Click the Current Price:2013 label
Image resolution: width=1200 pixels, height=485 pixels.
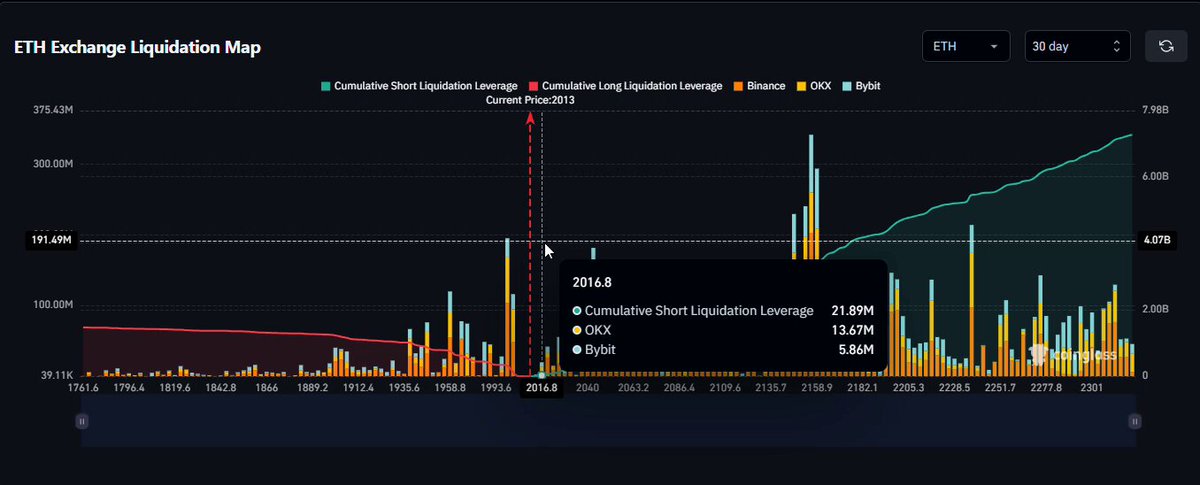click(x=530, y=100)
